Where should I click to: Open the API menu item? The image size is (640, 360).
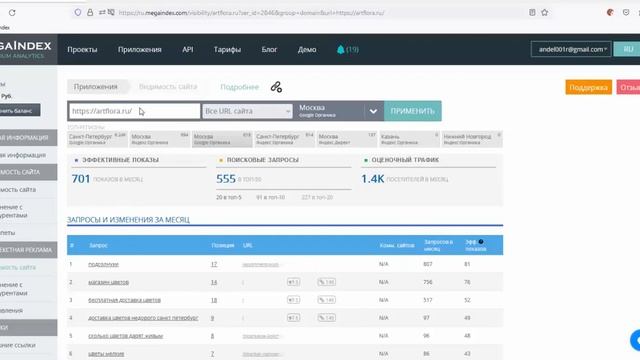coord(188,49)
